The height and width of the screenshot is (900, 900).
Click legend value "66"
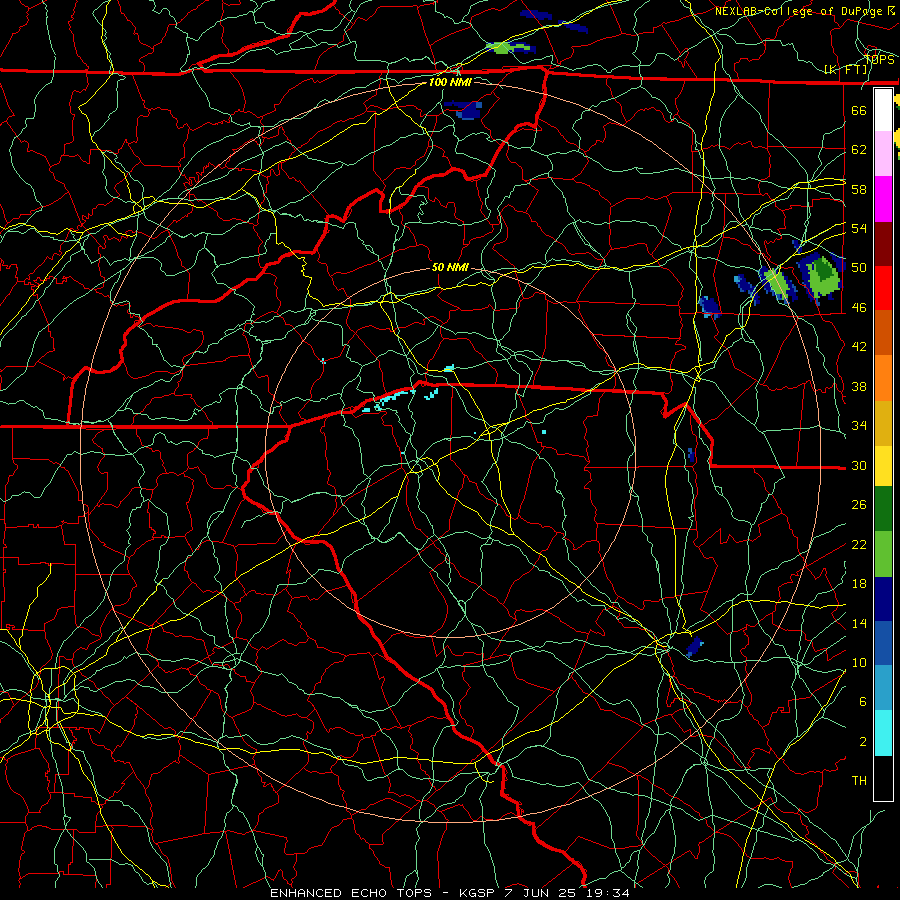[859, 110]
